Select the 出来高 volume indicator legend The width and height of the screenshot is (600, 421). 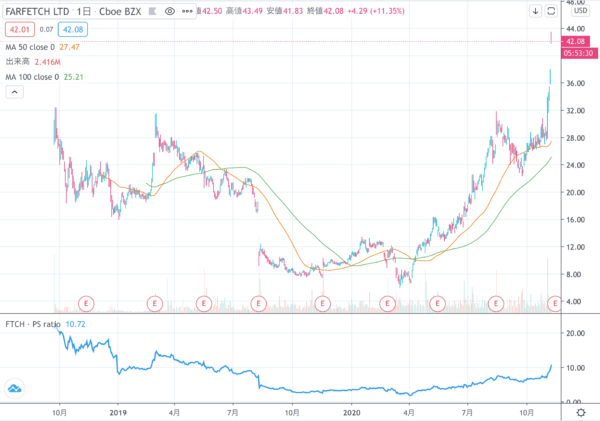pyautogui.click(x=18, y=62)
